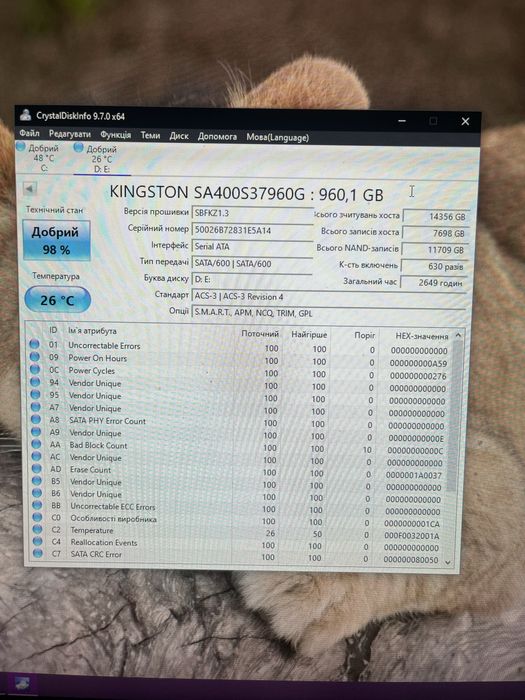Viewport: 525px width, 700px height.
Task: Select the Bad Block Count attribute name
Action: [x=98, y=445]
